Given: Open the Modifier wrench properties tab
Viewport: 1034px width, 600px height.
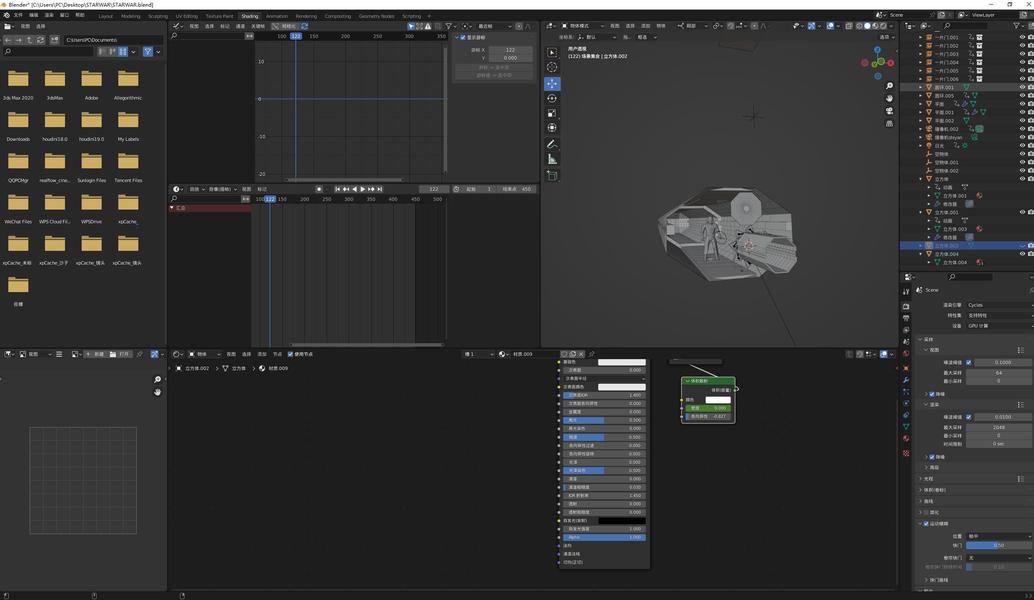Looking at the screenshot, I should (906, 380).
